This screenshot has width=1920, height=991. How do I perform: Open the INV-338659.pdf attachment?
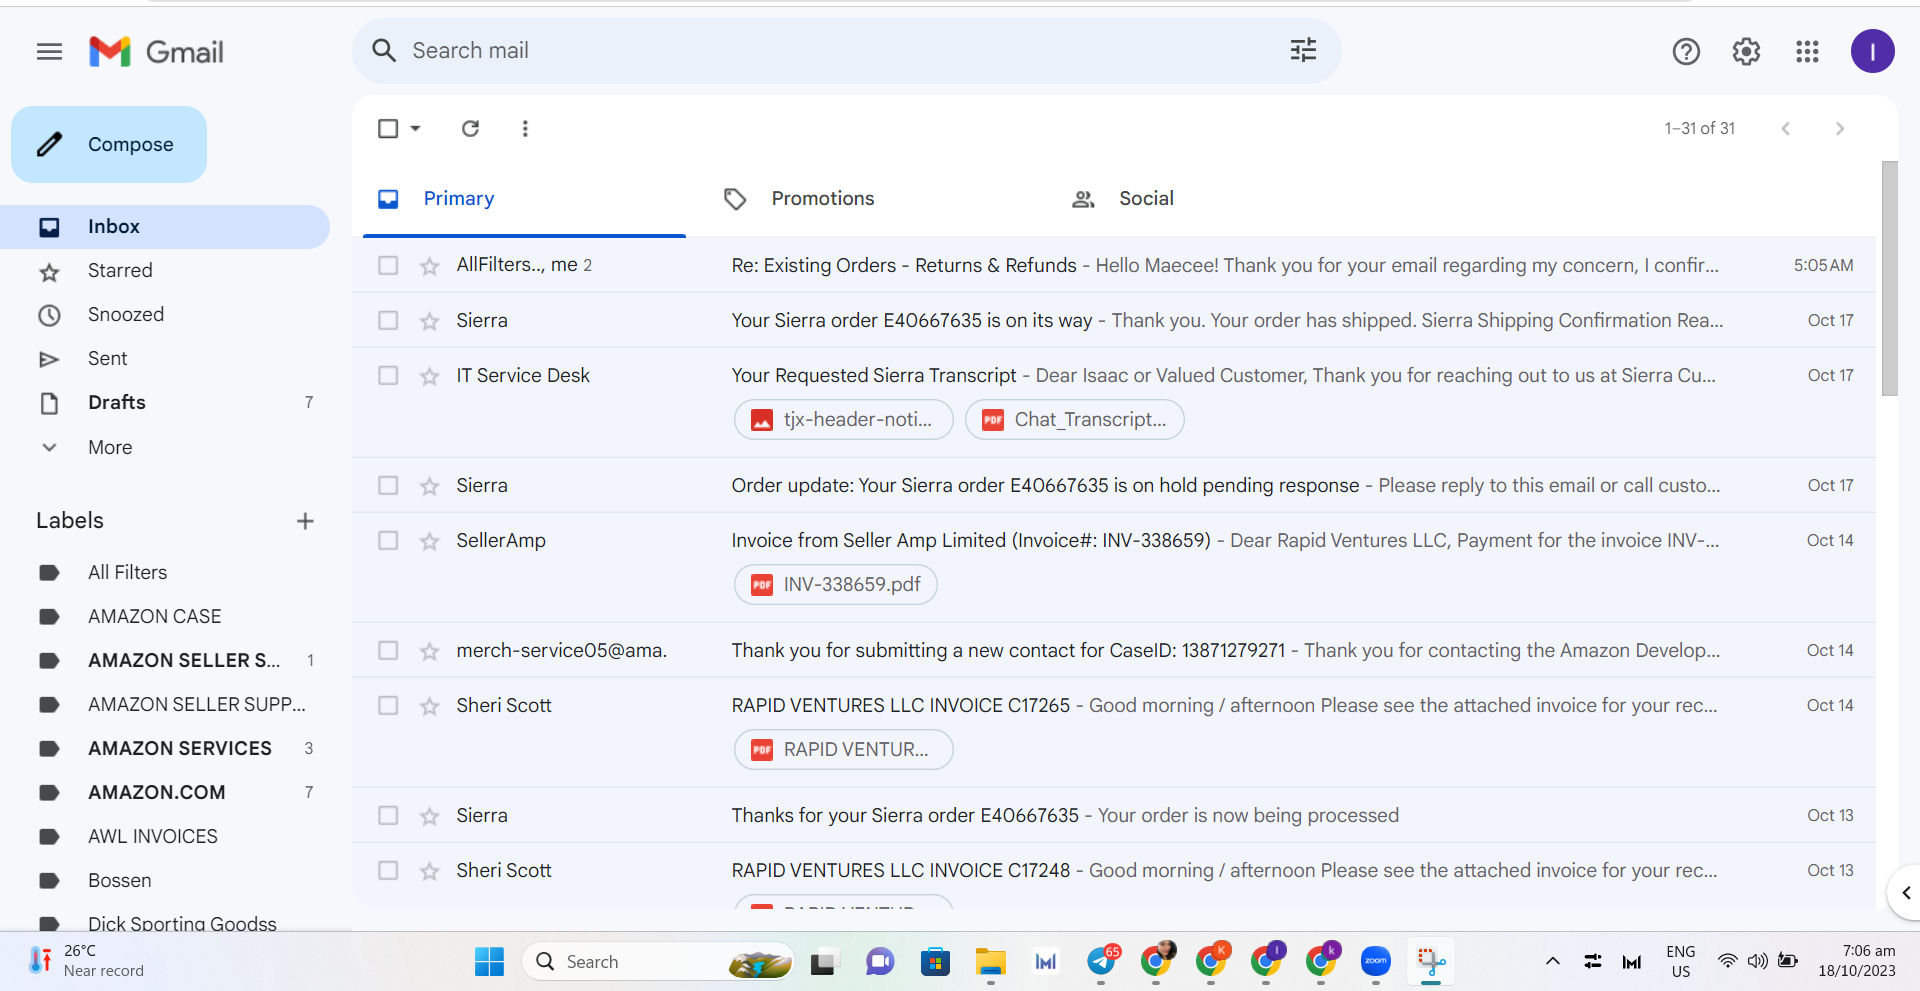click(x=836, y=585)
